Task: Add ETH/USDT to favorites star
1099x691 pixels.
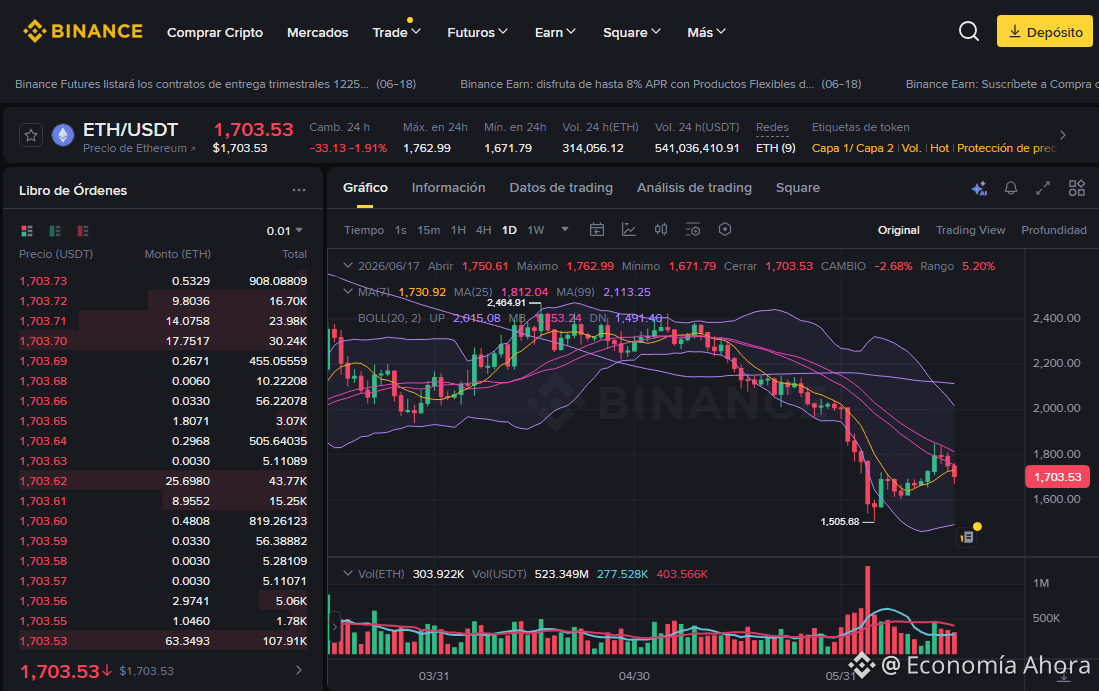Action: click(31, 135)
